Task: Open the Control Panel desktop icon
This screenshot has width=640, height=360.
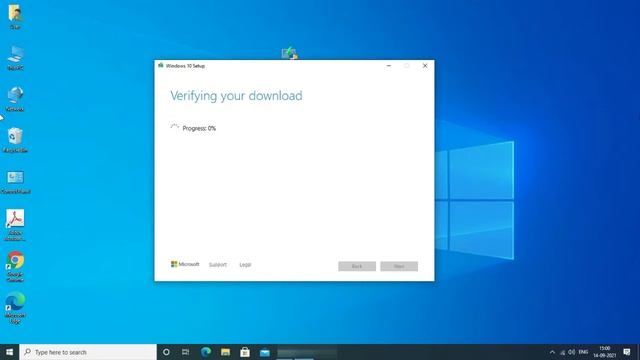Action: pos(15,182)
